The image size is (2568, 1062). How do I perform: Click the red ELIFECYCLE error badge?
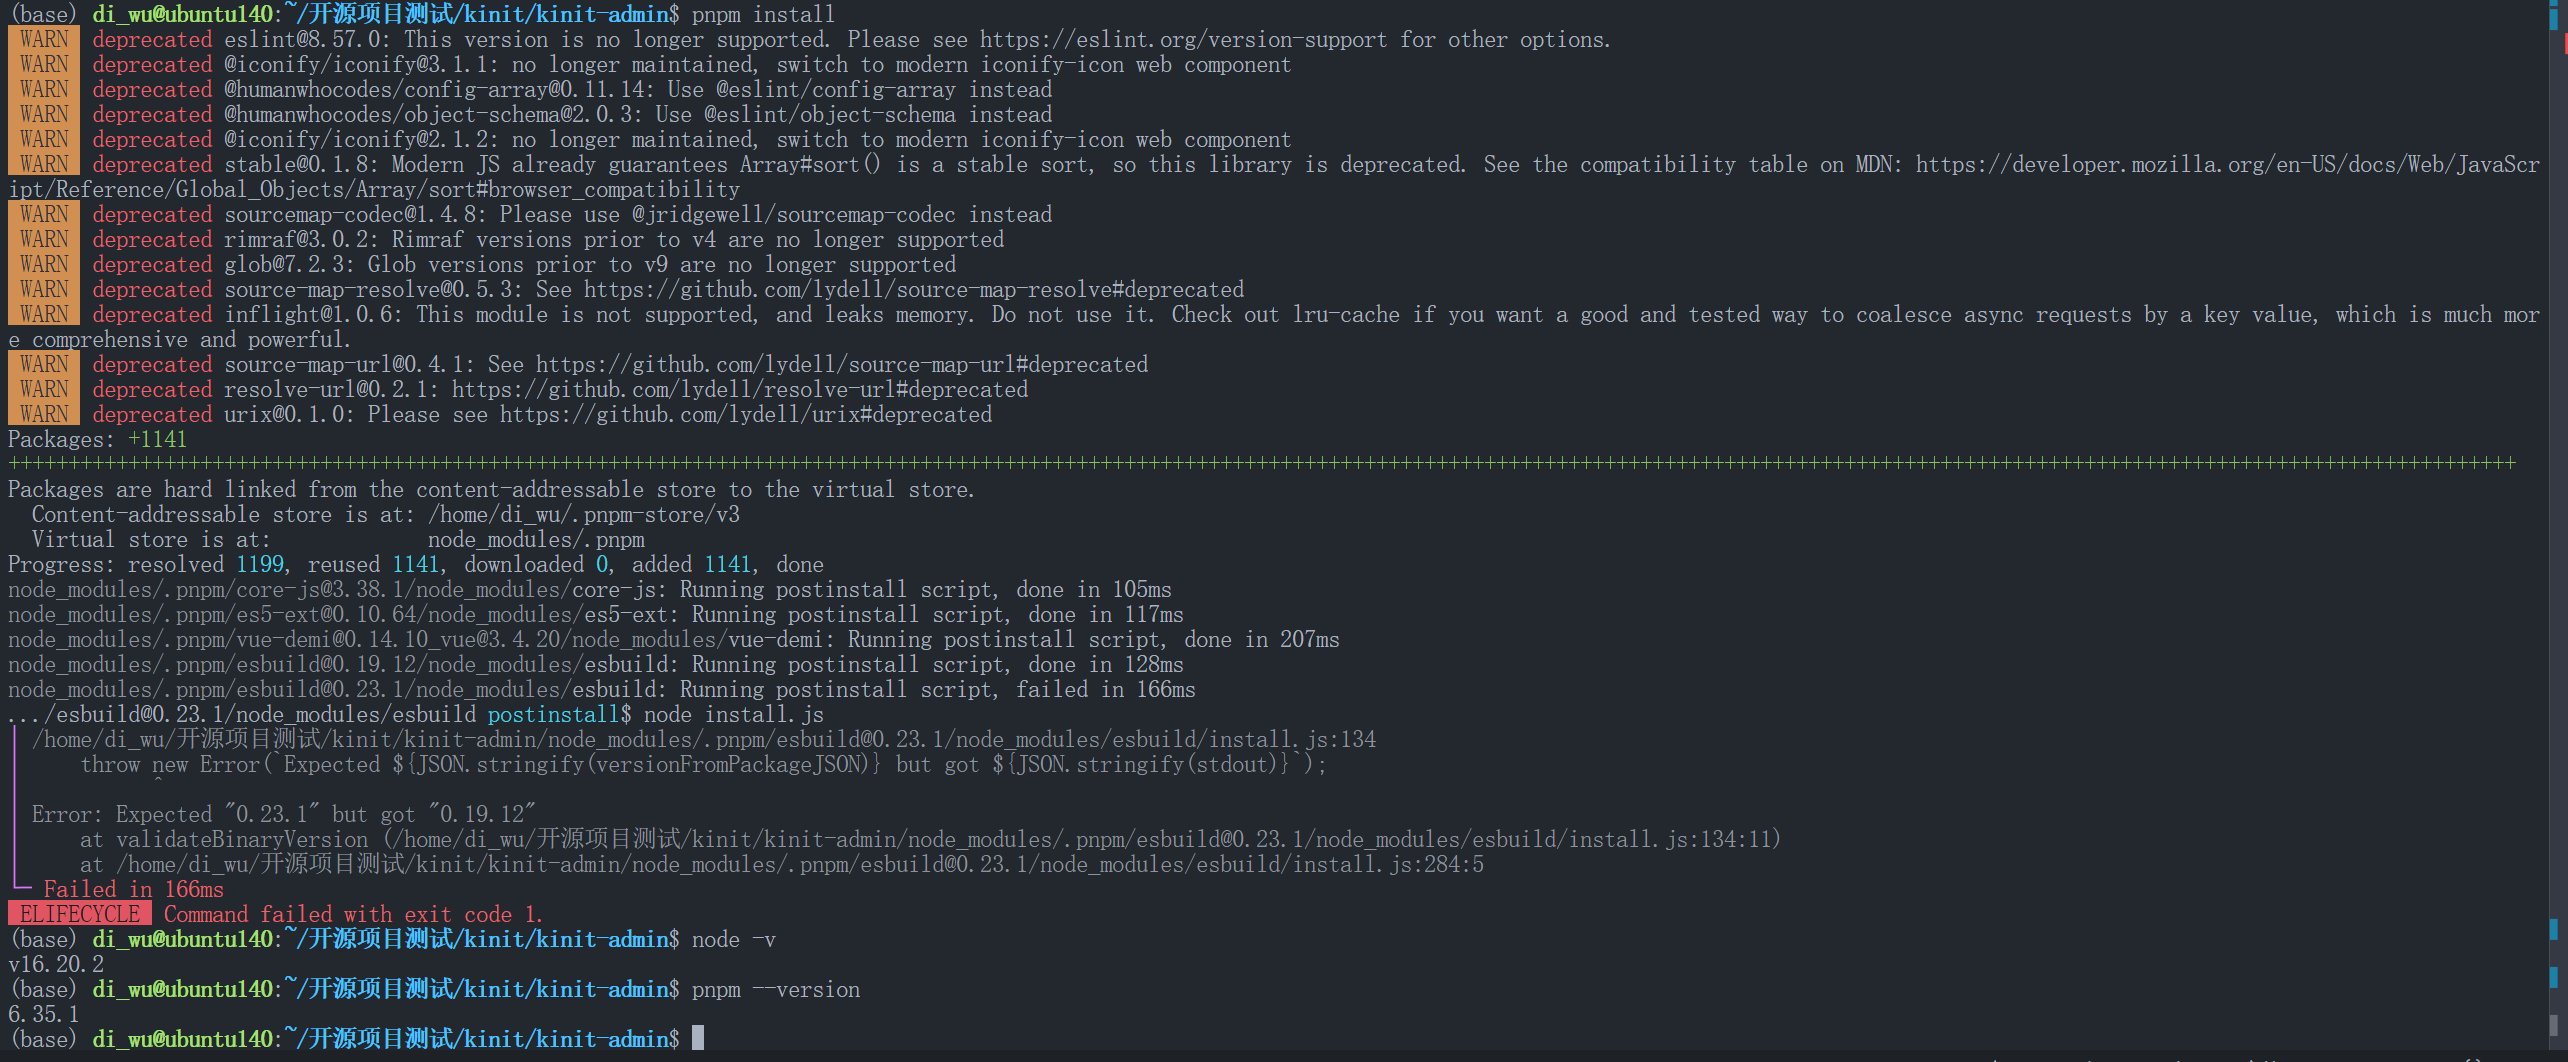[80, 914]
